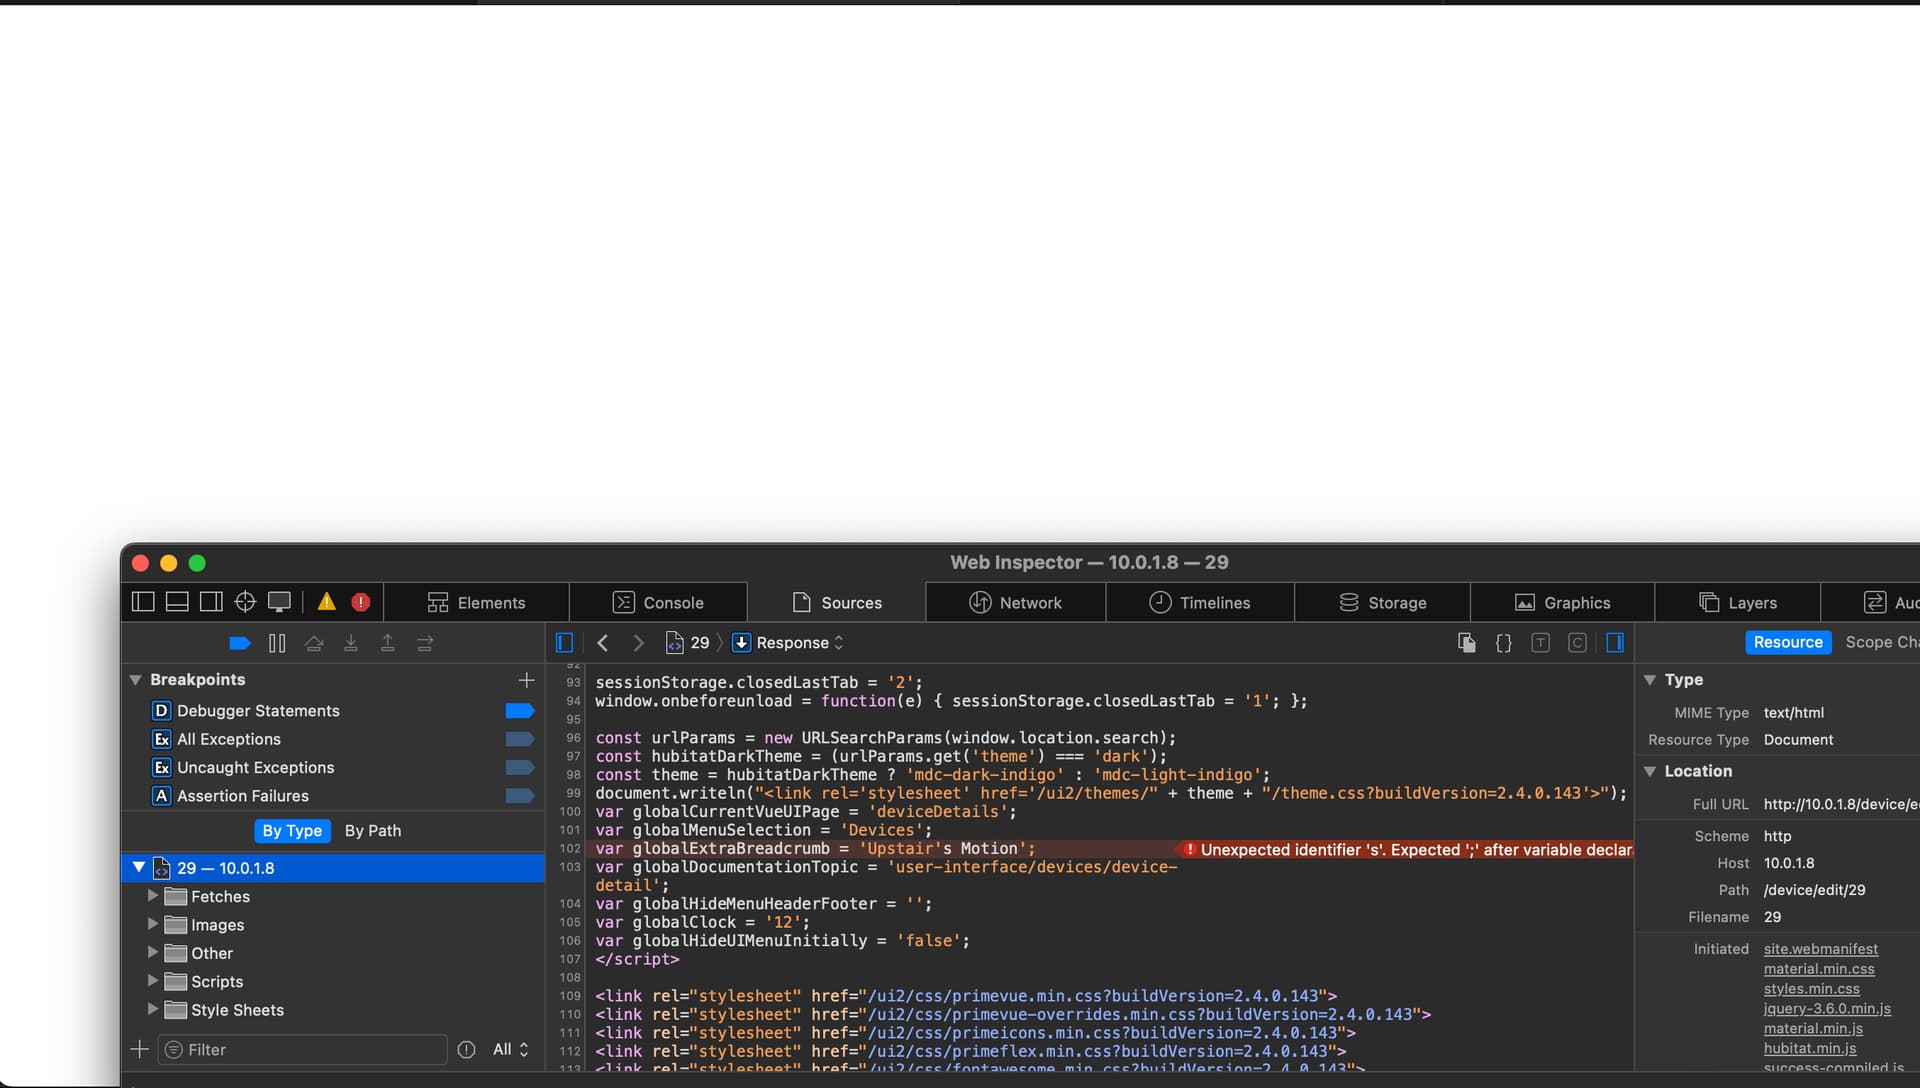Open jquery-3.6.0.min.js link
The image size is (1920, 1088).
1827,1008
